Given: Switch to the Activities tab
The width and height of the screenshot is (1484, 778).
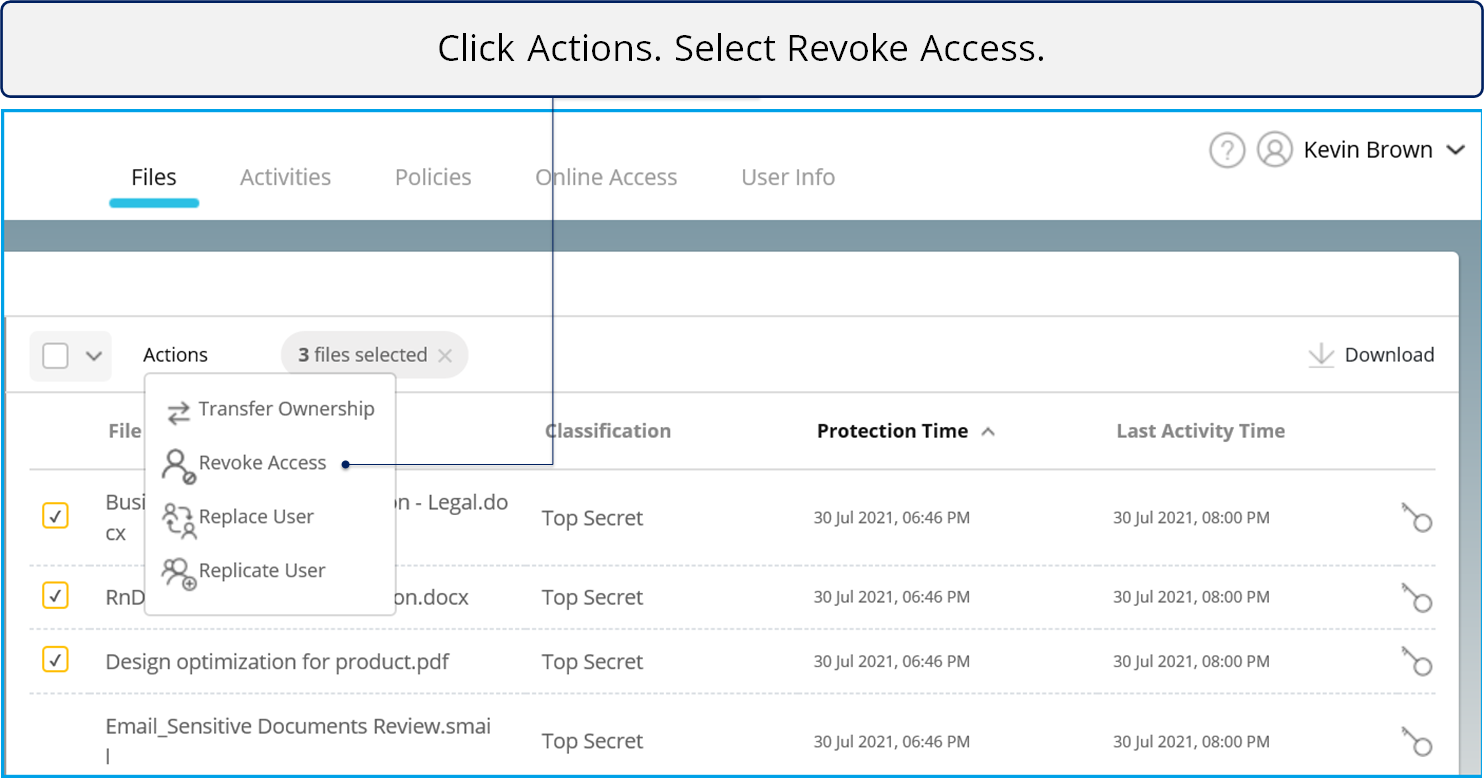Looking at the screenshot, I should pos(285,177).
